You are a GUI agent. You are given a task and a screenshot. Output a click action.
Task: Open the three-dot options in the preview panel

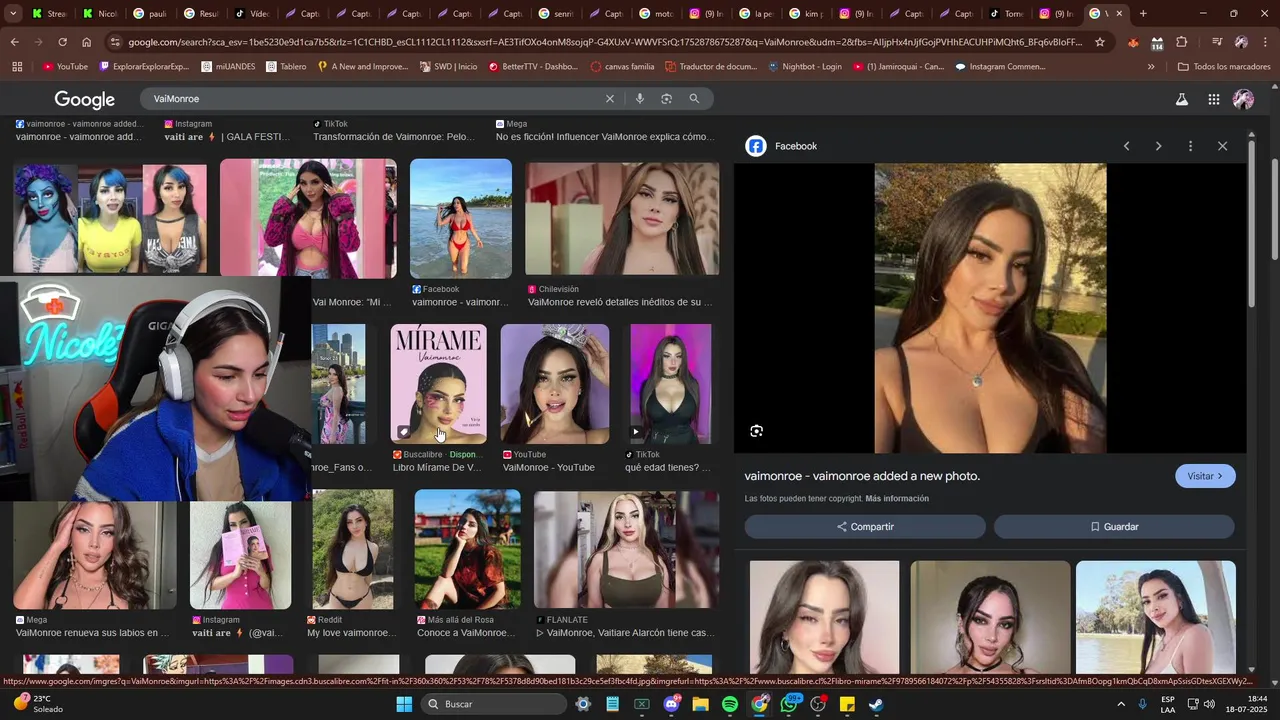[1190, 146]
